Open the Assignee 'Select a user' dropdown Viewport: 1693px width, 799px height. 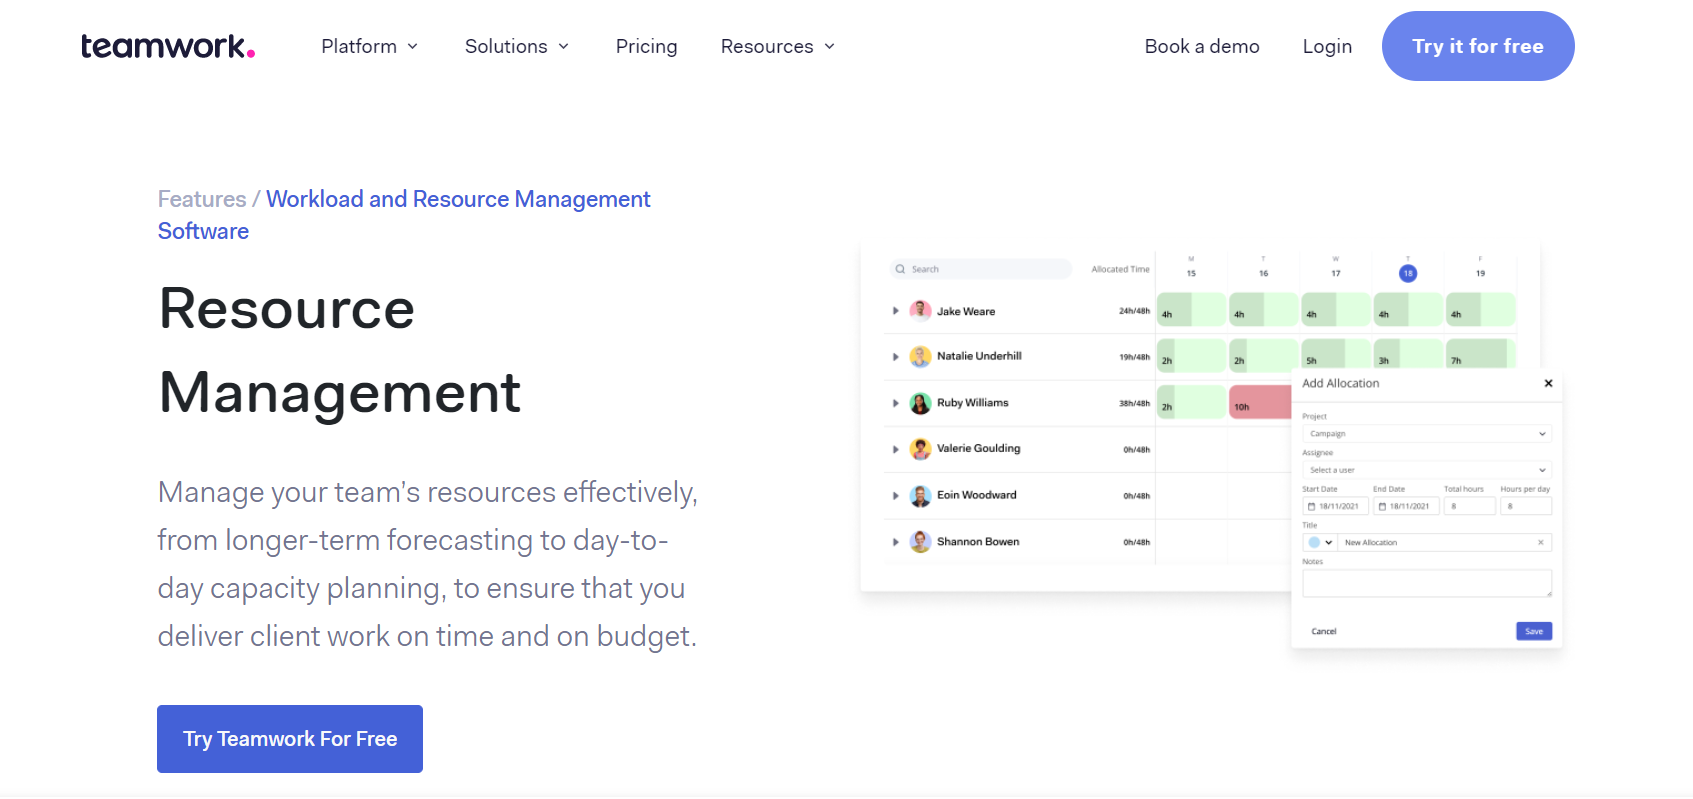(x=1427, y=470)
